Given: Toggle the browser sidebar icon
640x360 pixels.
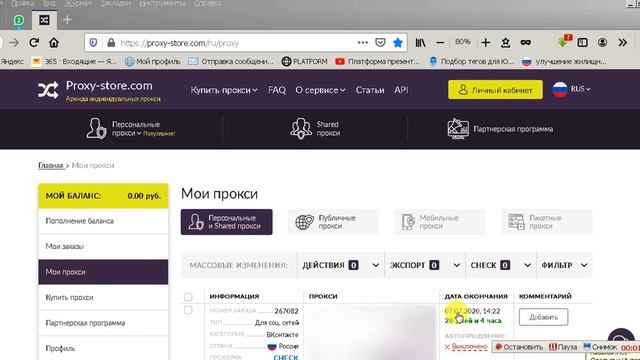Looking at the screenshot, I should [x=582, y=42].
